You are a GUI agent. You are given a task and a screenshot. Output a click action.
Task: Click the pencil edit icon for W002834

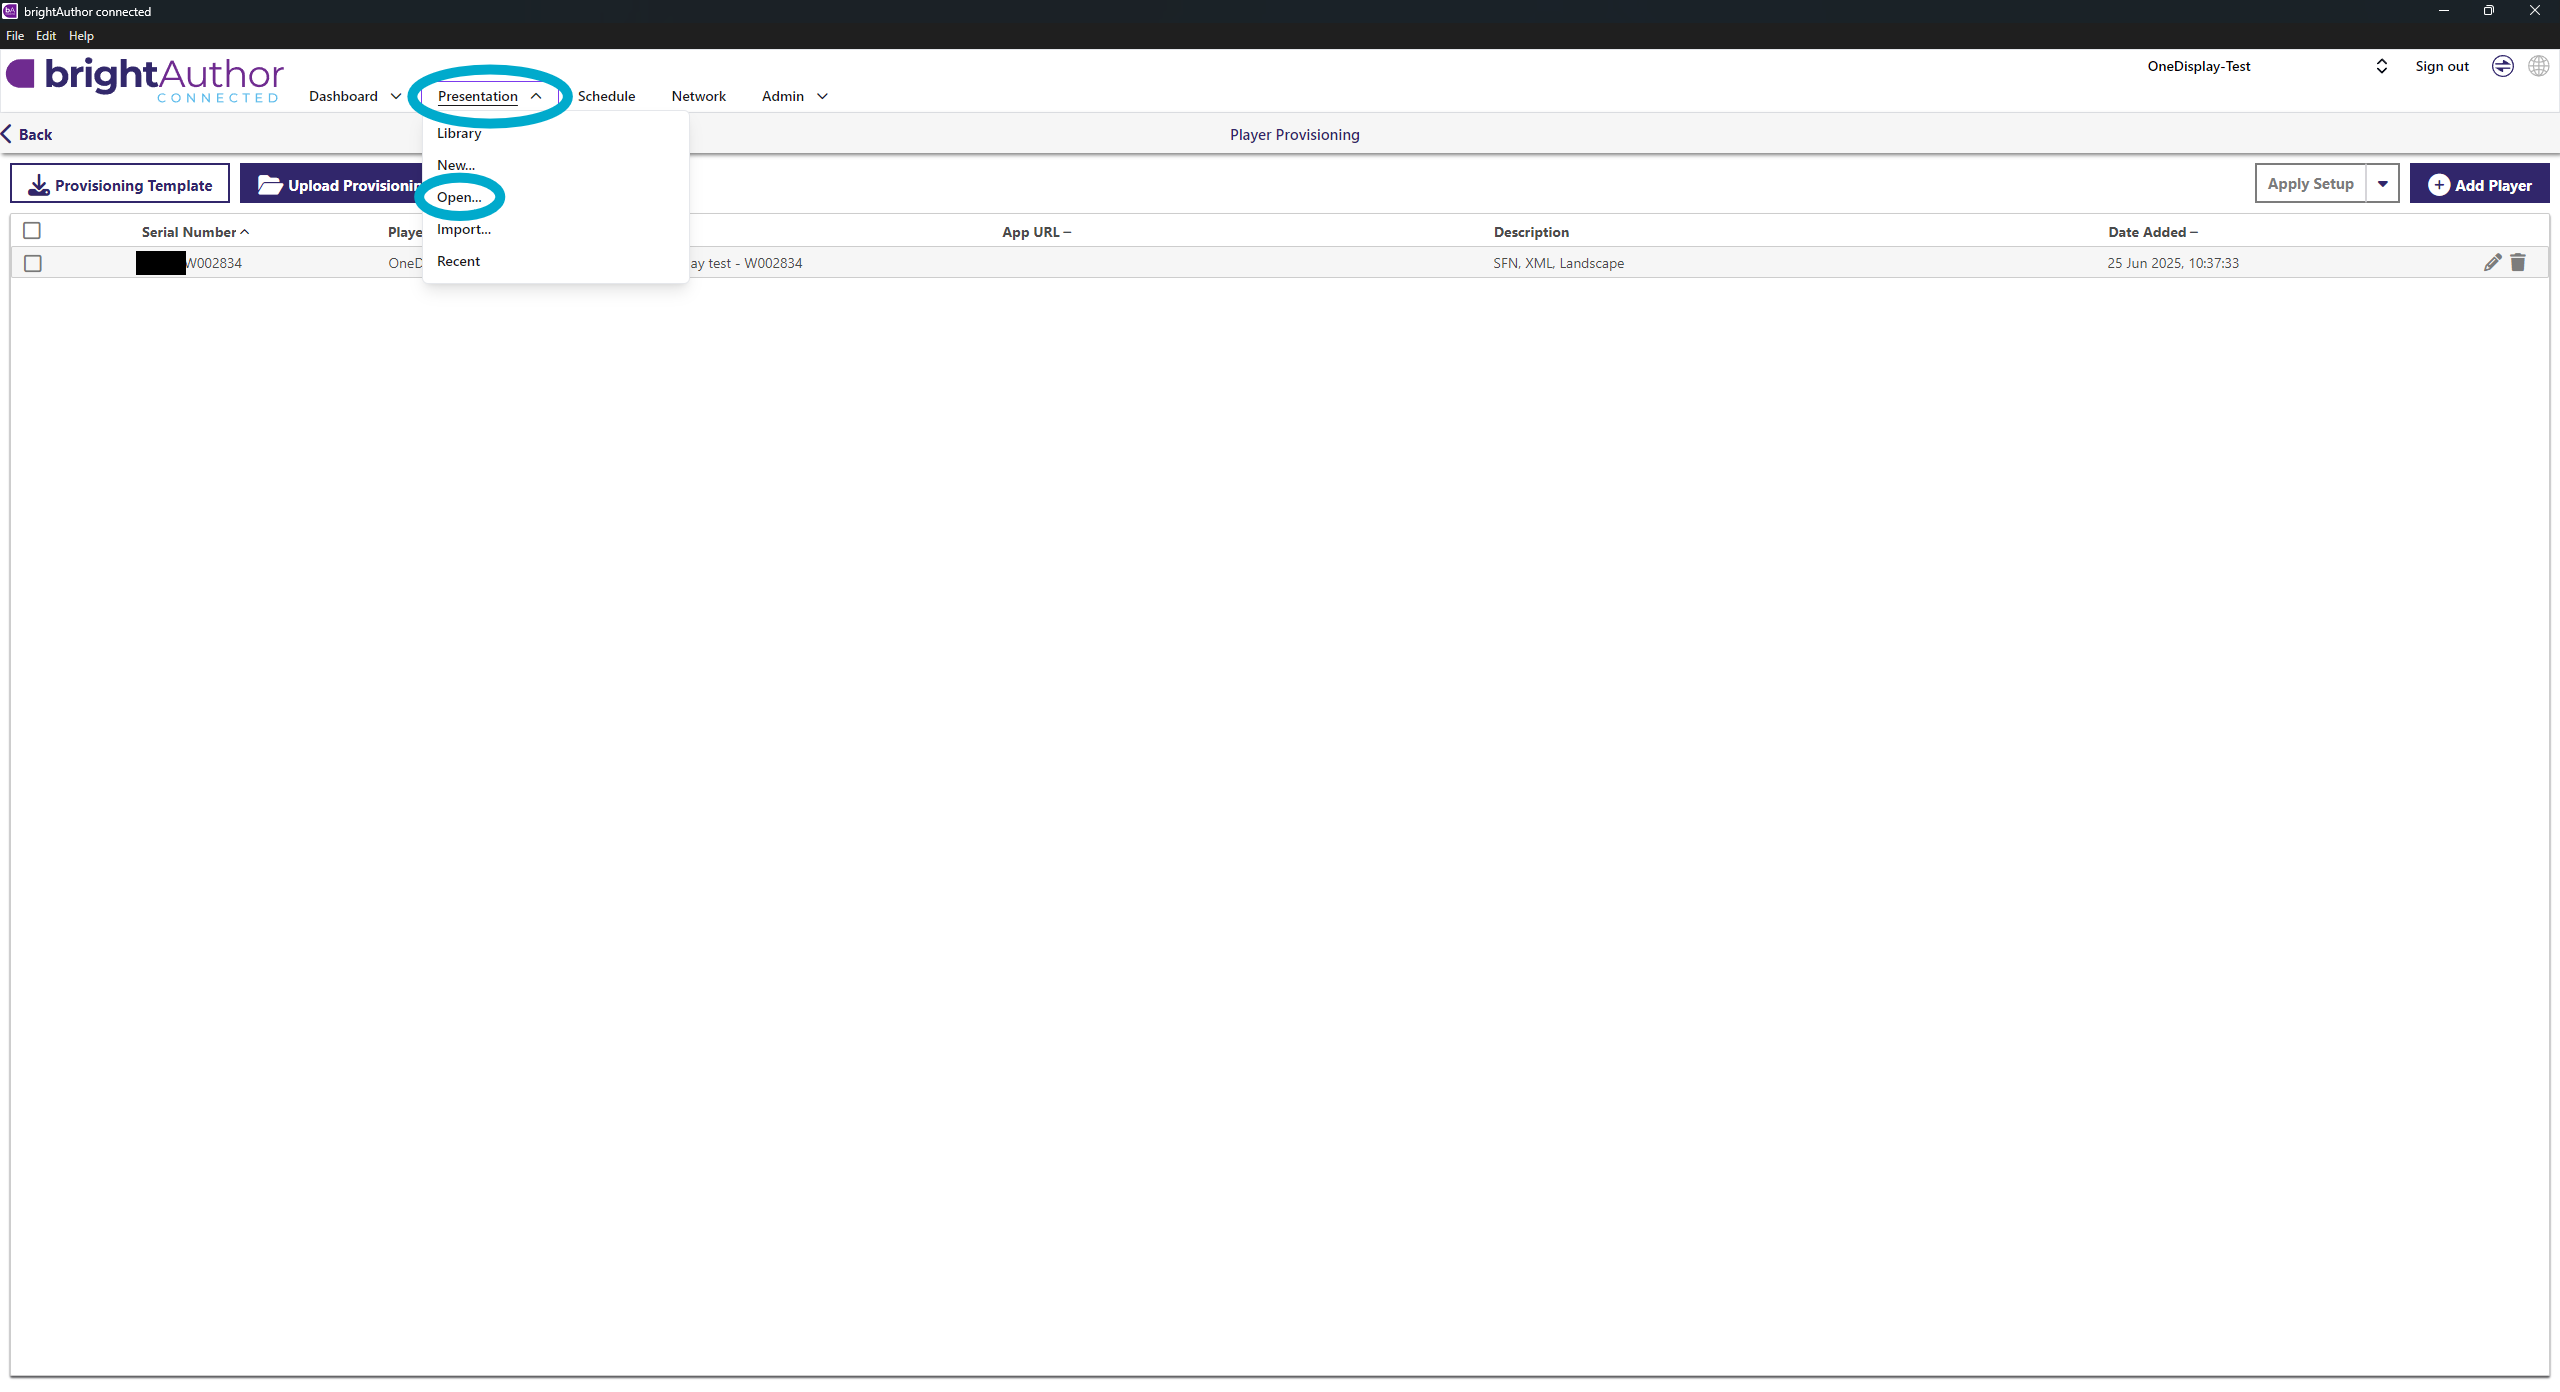2492,262
